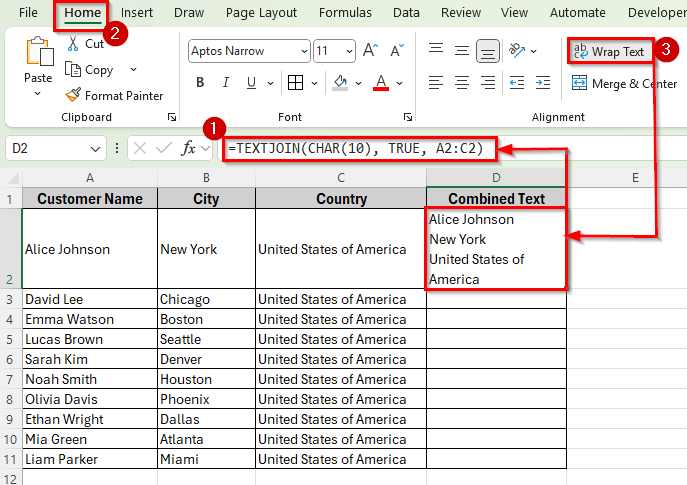This screenshot has width=687, height=485.
Task: Expand the Font Color options arrow
Action: point(399,83)
